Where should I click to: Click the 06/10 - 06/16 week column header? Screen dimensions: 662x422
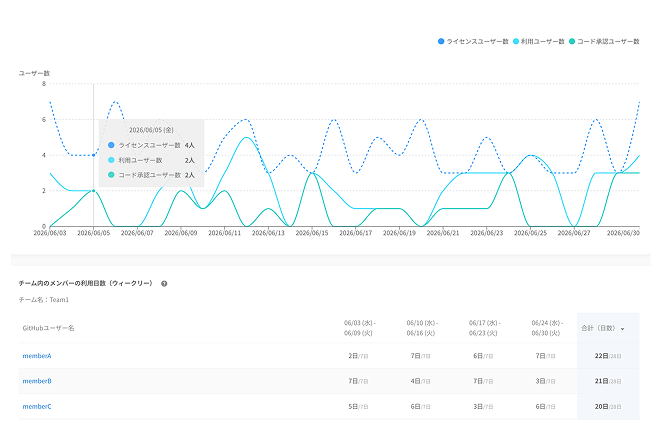[x=422, y=328]
